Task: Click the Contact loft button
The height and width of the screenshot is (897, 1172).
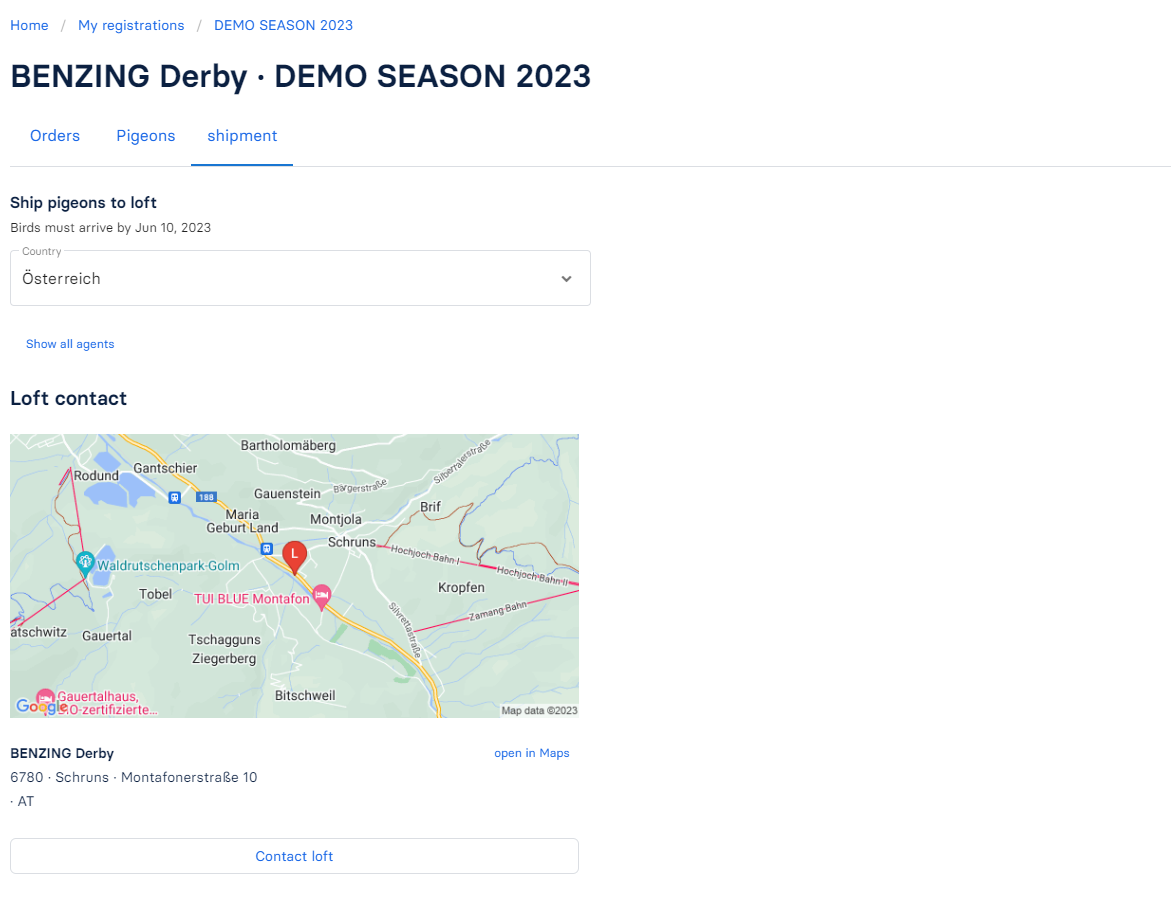Action: (294, 856)
